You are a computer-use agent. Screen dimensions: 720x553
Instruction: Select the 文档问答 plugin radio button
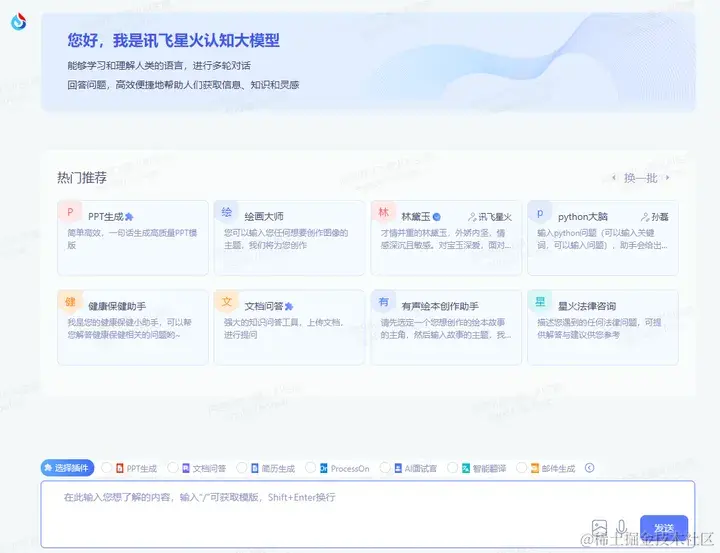click(172, 468)
